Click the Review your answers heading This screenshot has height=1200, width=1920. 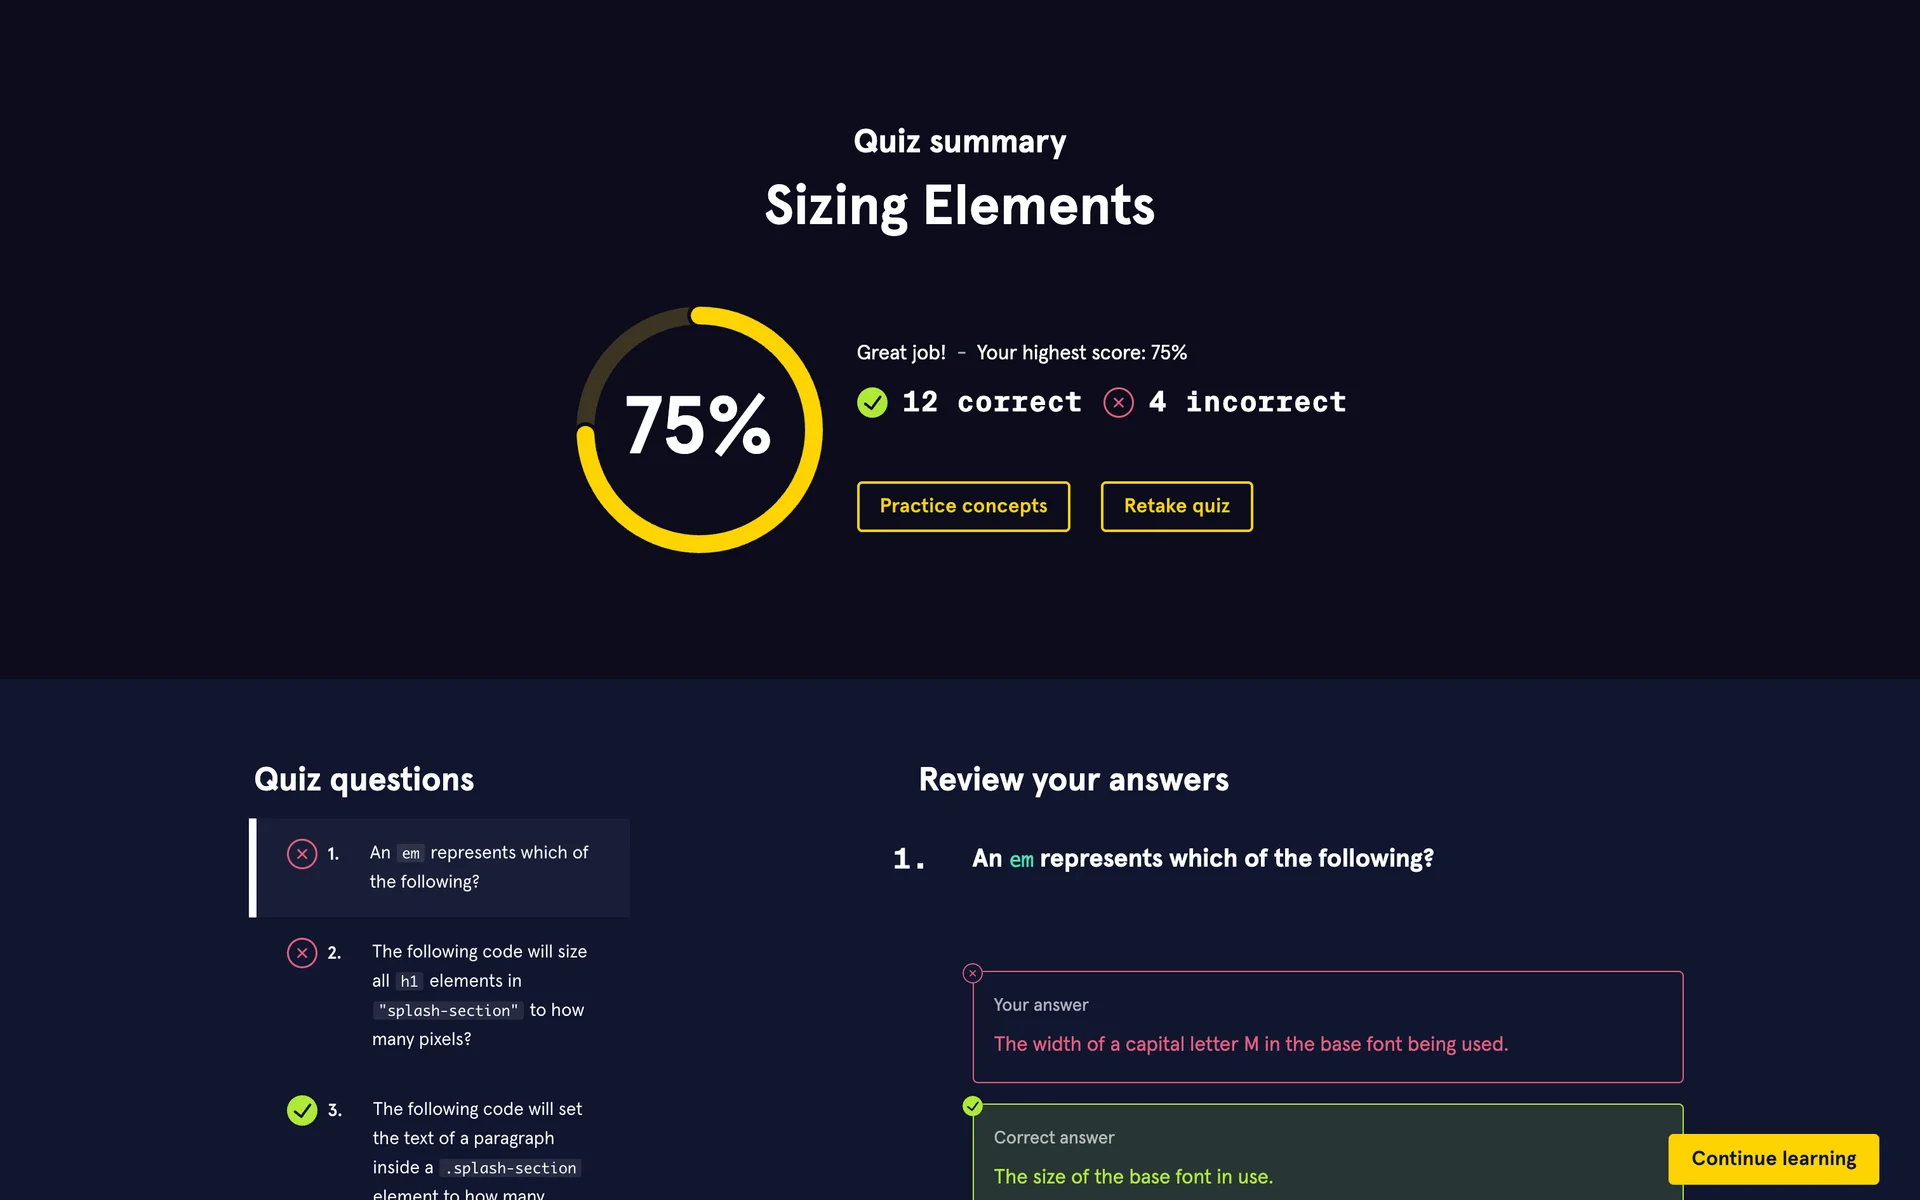[x=1073, y=780]
